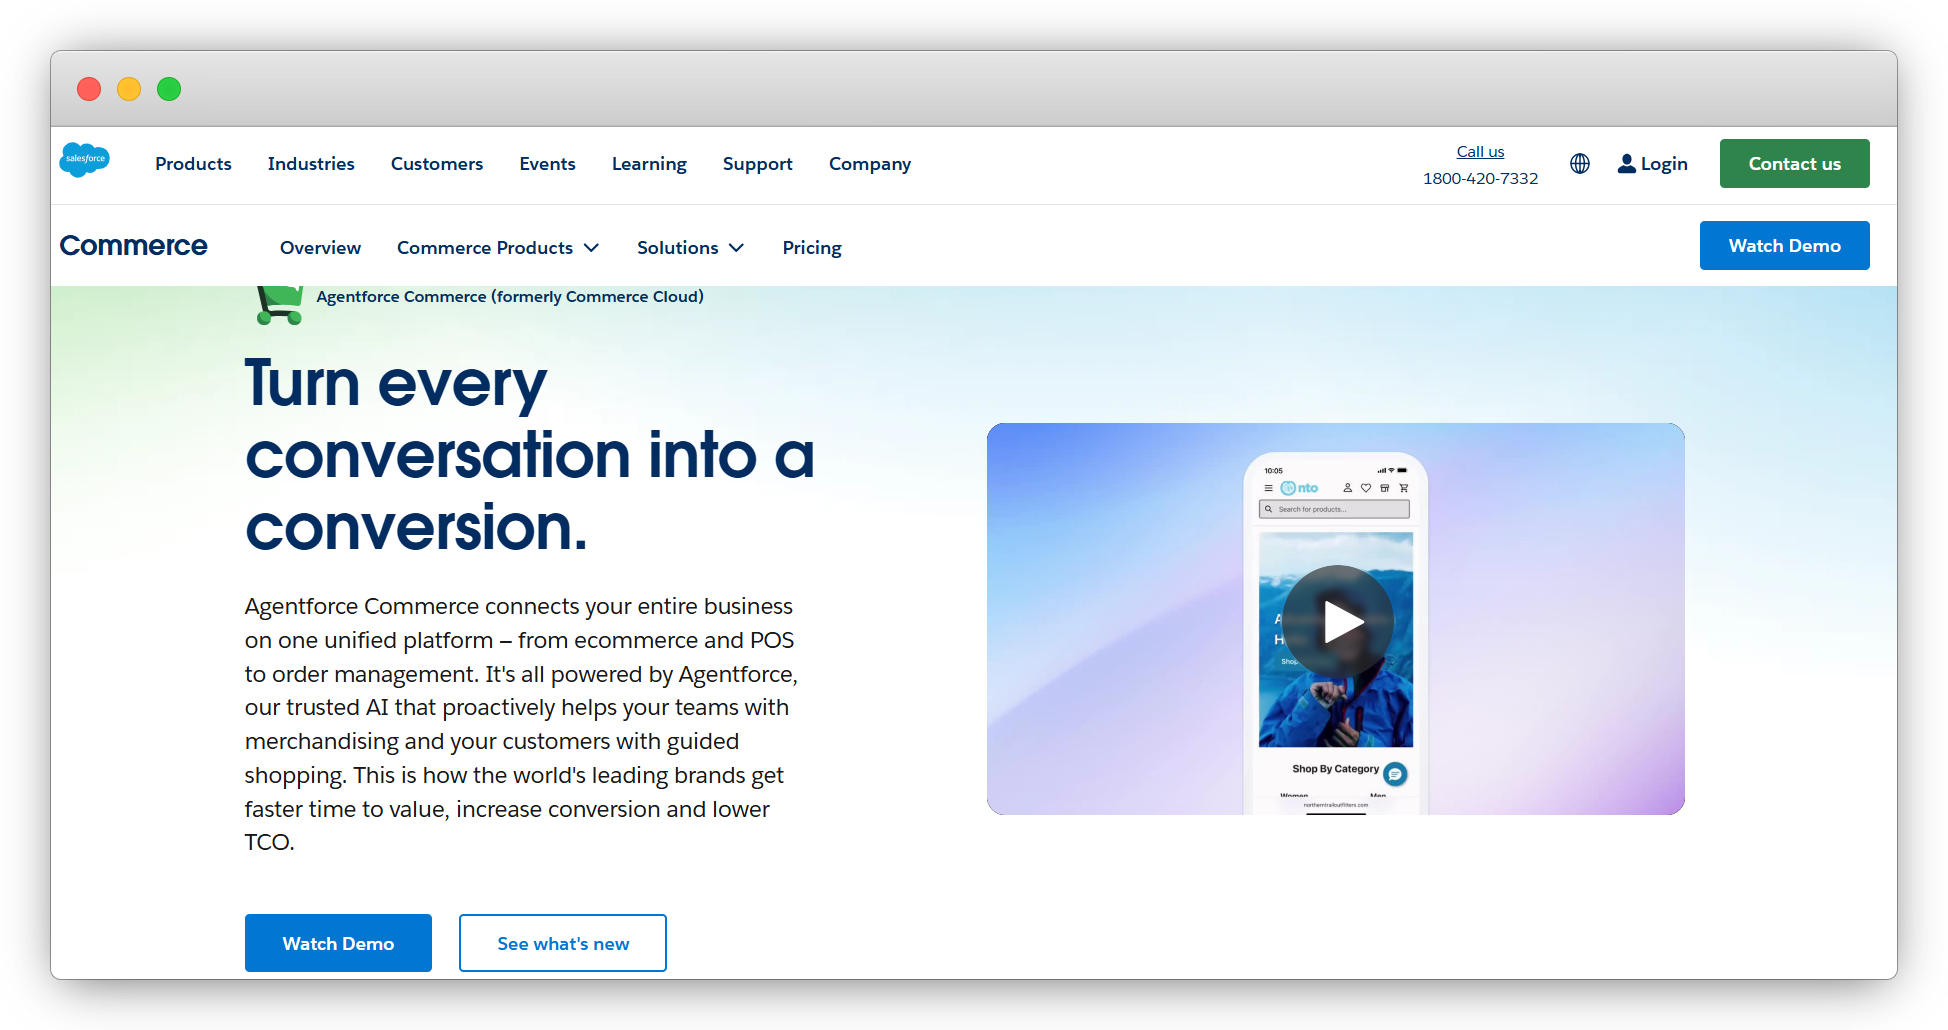Play the demo video

coord(1338,621)
